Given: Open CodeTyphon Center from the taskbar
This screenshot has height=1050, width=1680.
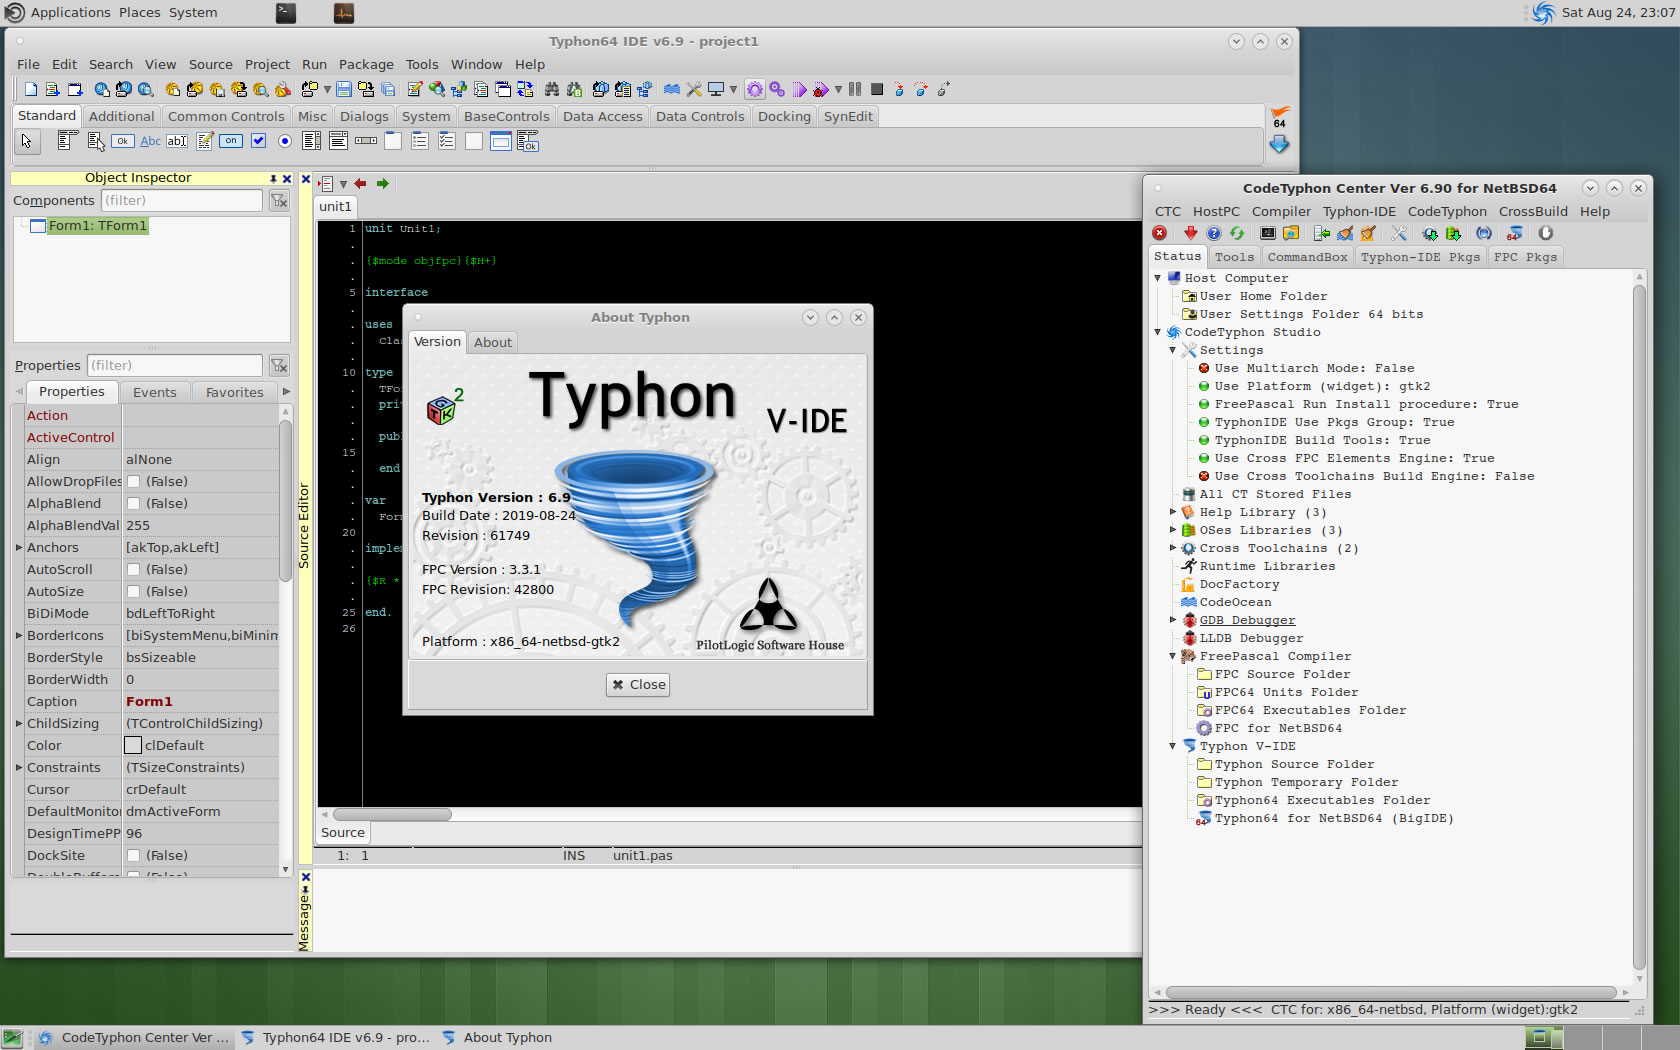Looking at the screenshot, I should (x=134, y=1037).
